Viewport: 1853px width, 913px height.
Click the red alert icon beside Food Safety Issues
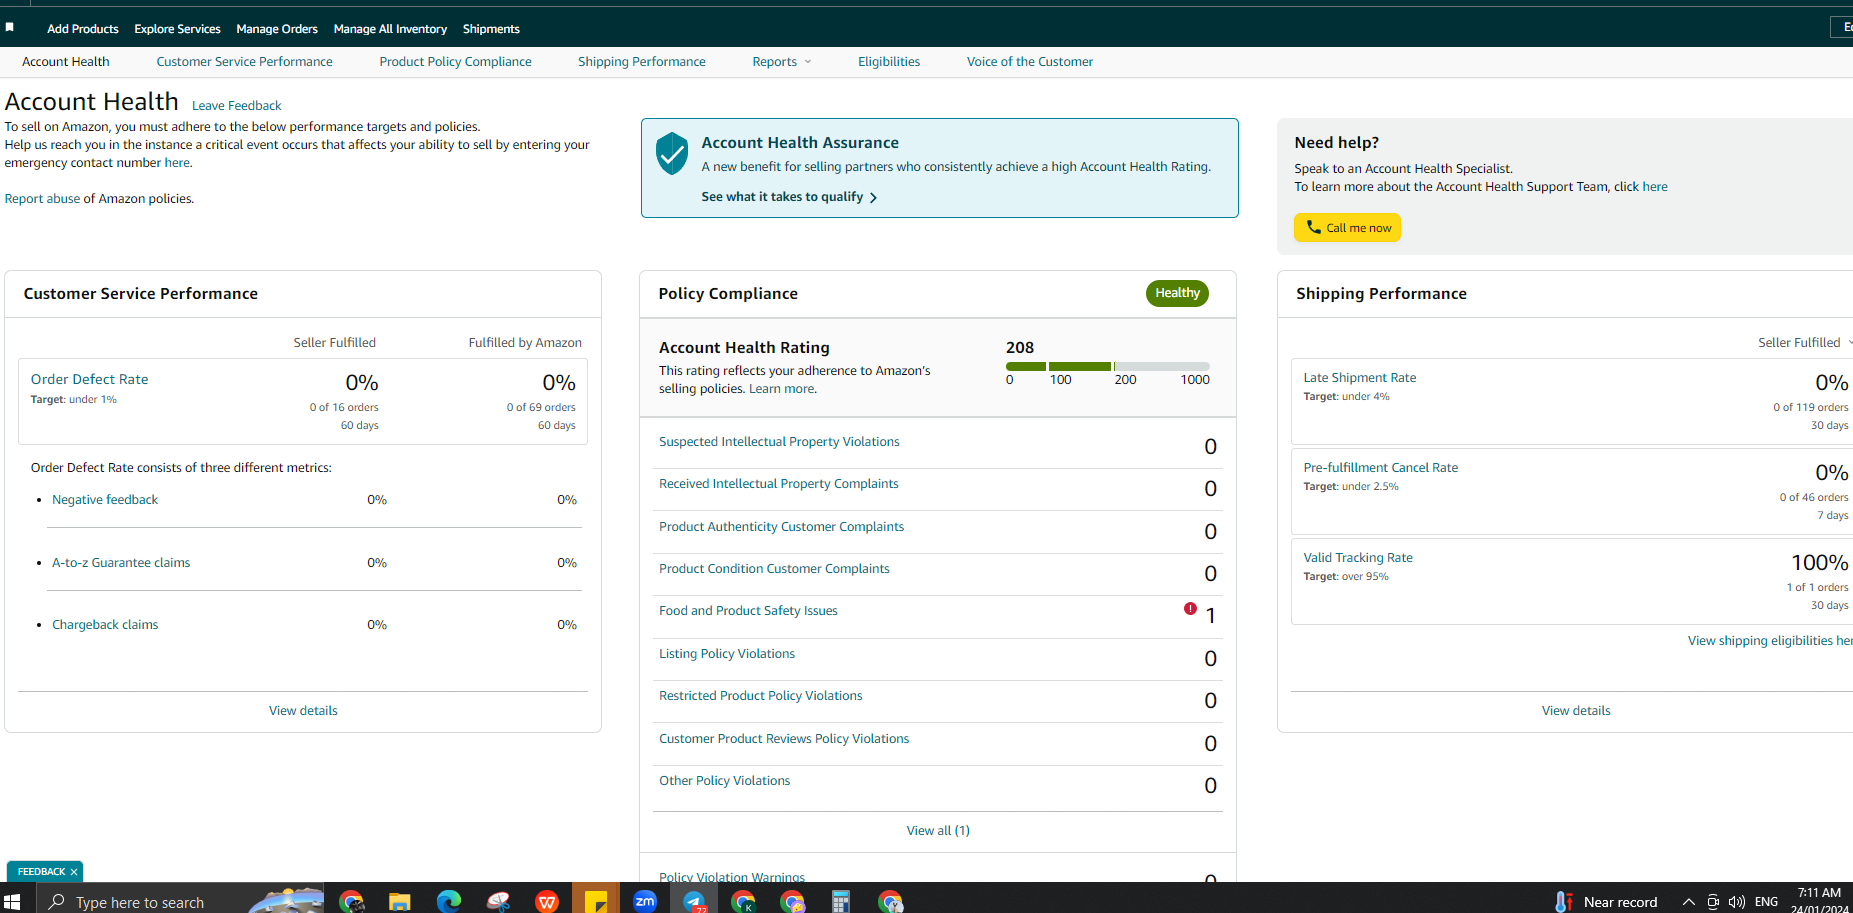coord(1190,608)
